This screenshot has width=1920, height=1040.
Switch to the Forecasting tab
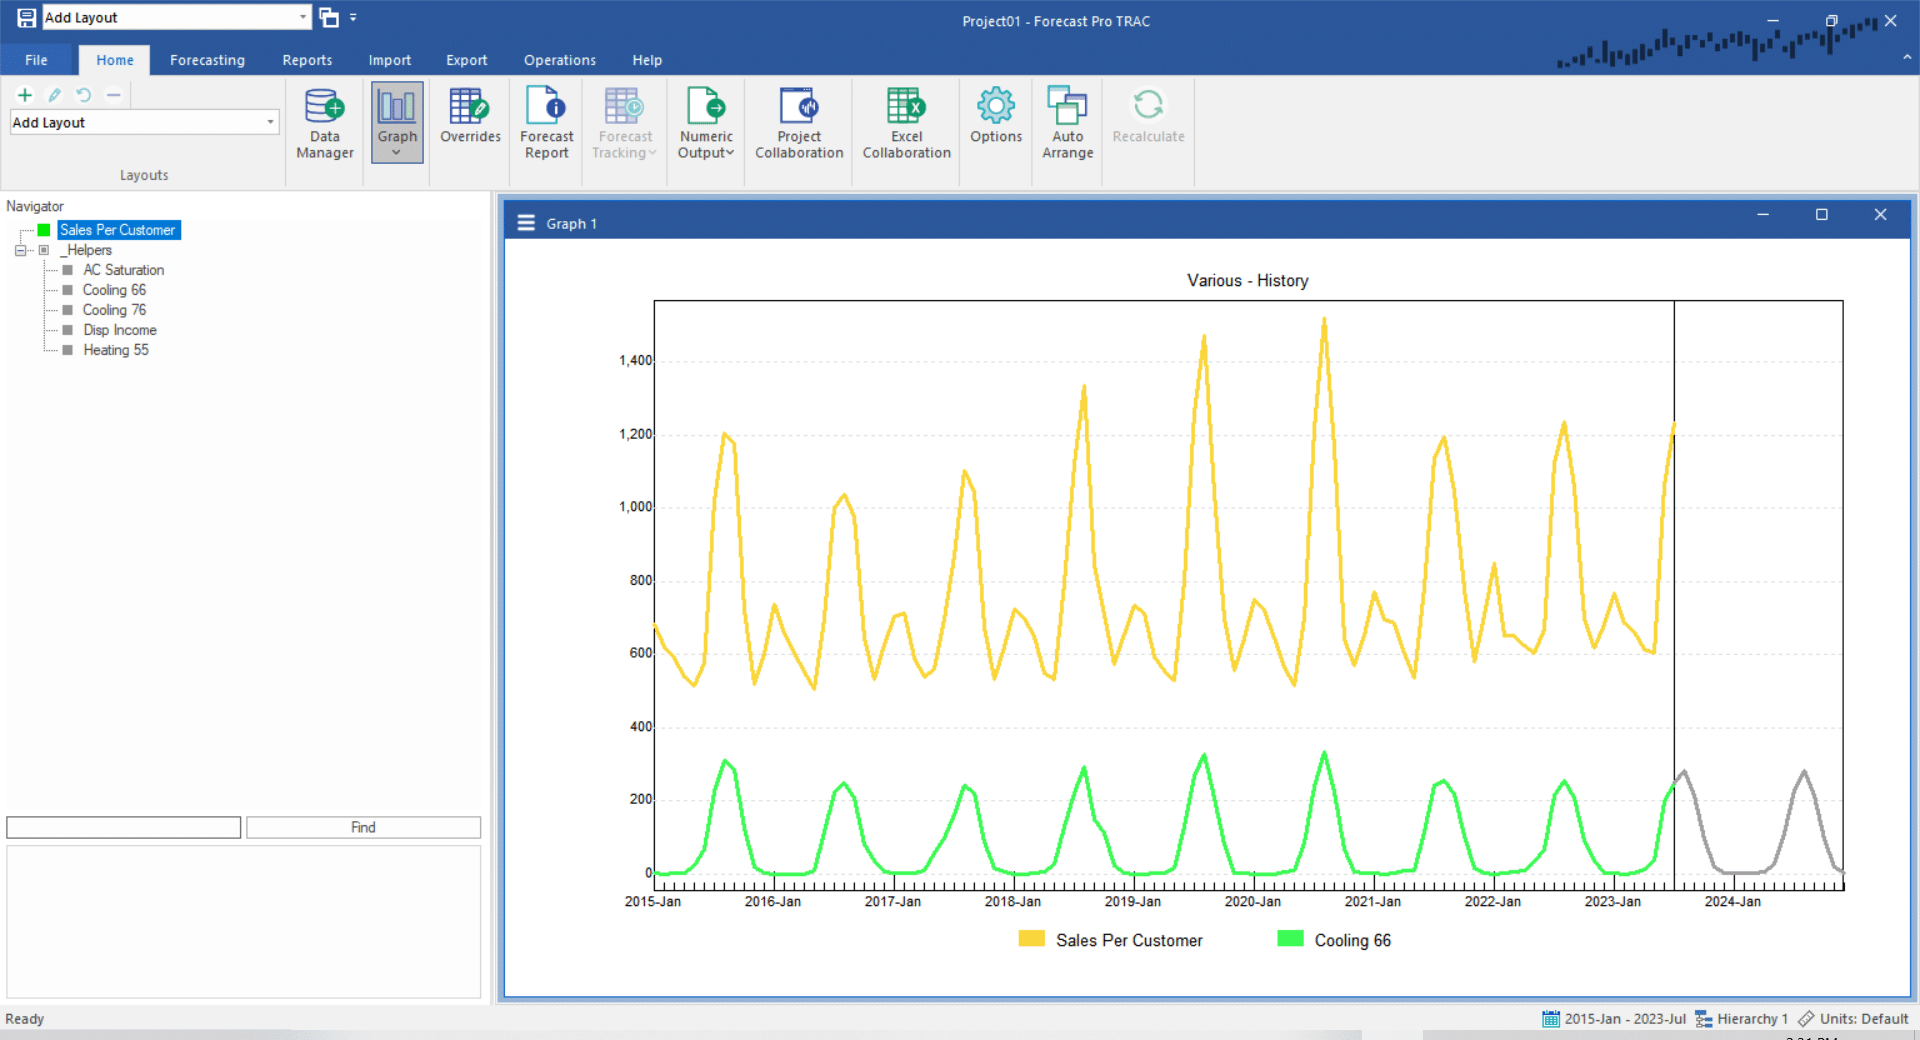(207, 60)
